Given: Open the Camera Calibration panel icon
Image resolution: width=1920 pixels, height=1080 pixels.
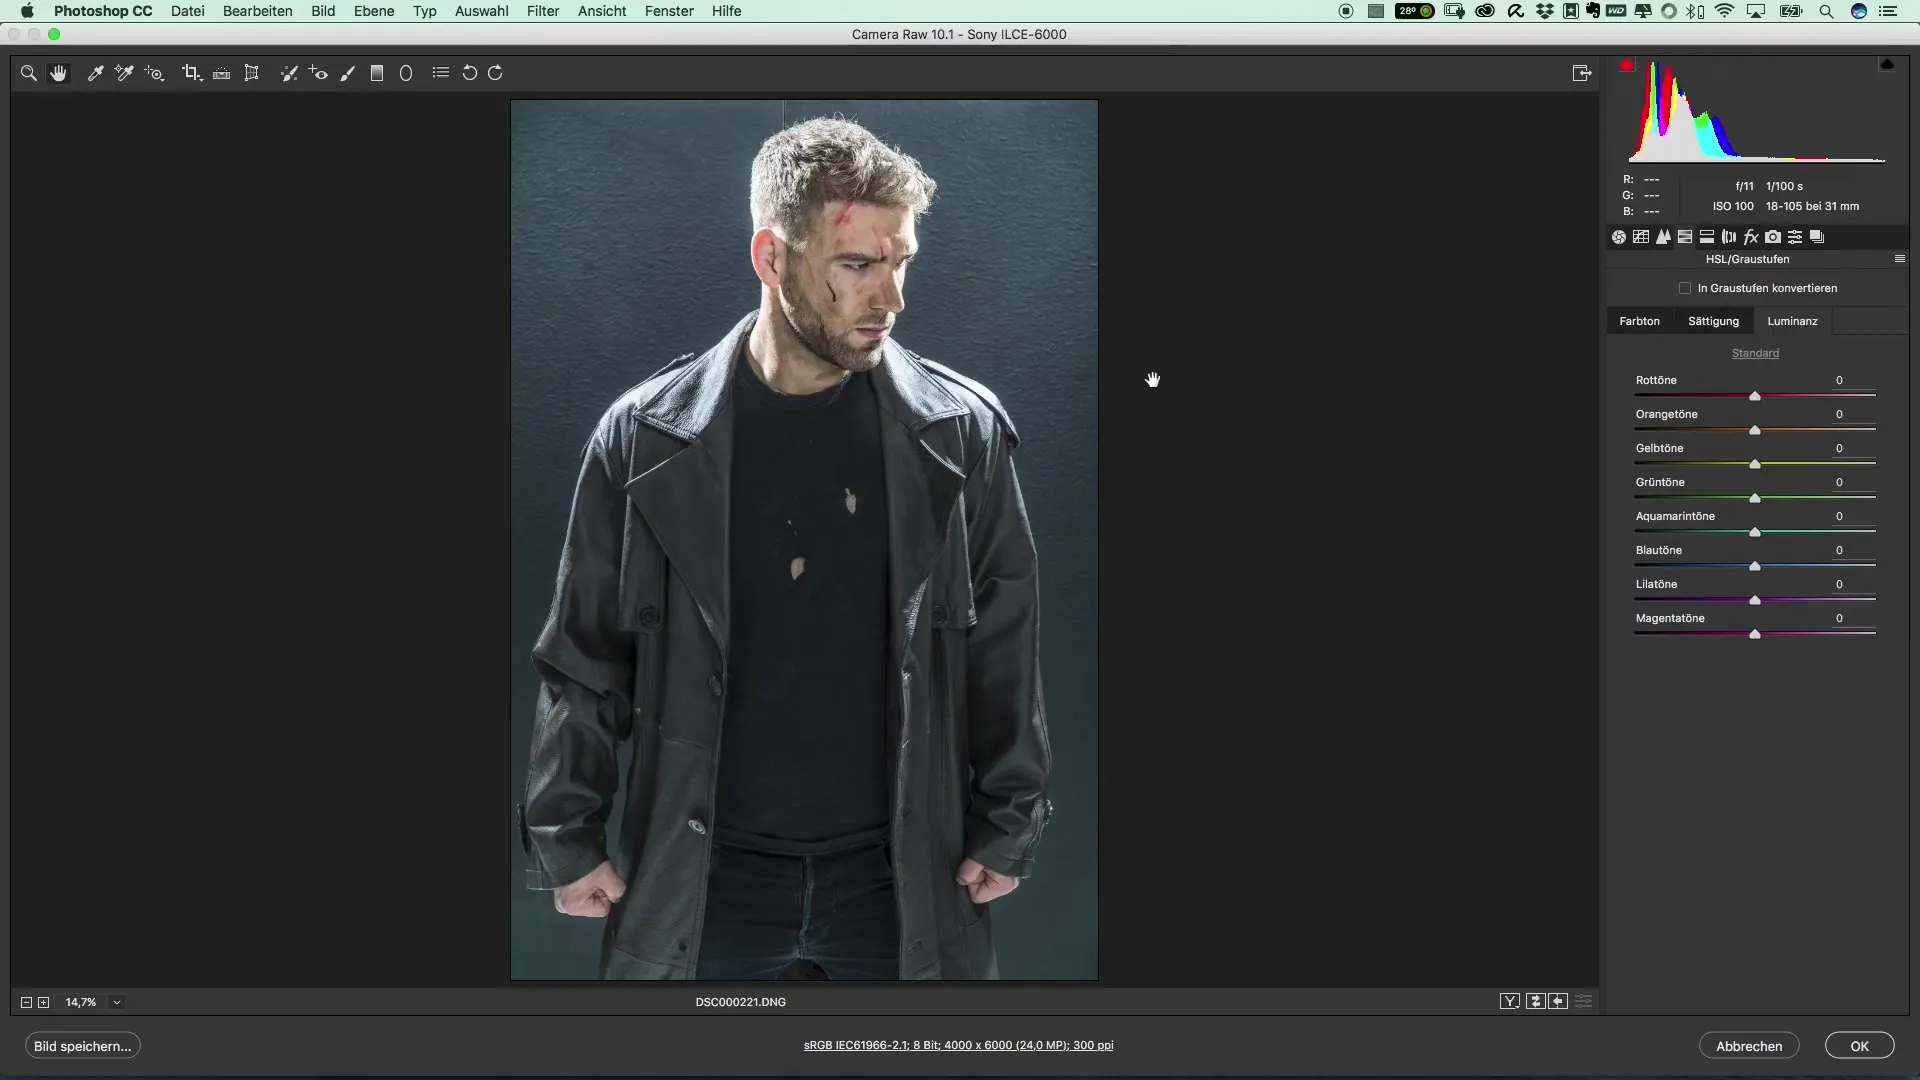Looking at the screenshot, I should point(1773,237).
